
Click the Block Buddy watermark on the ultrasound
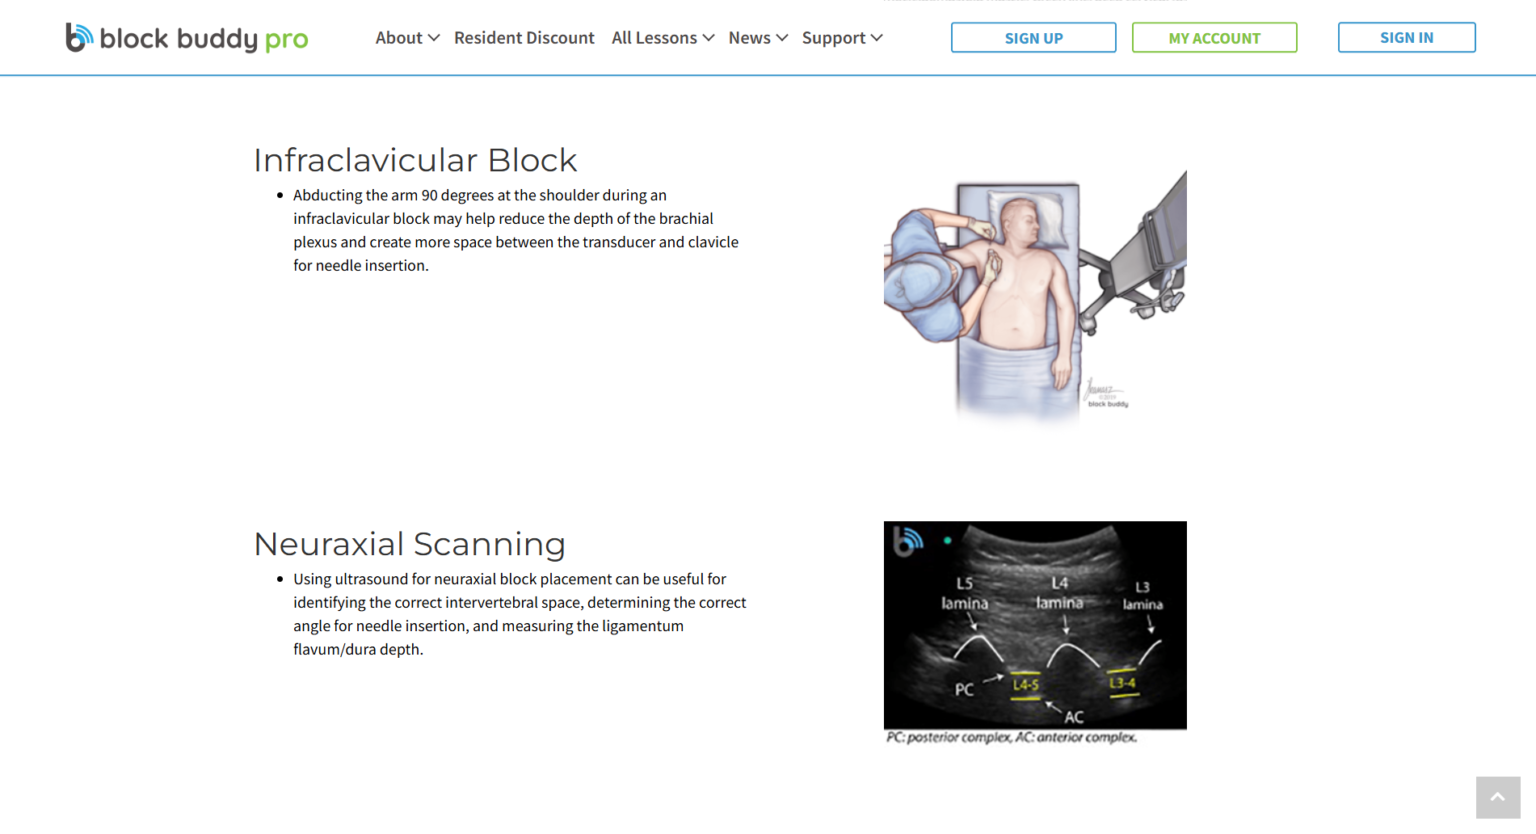point(907,541)
